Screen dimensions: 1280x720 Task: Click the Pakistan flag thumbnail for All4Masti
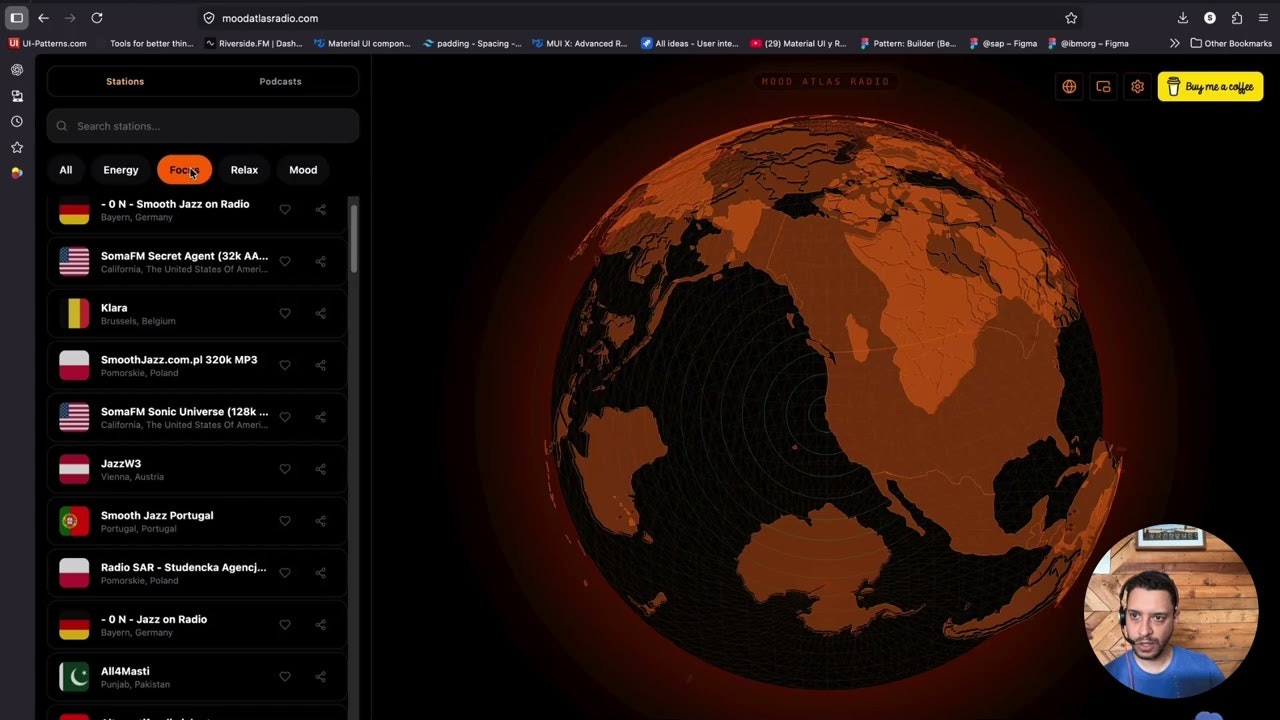coord(74,677)
